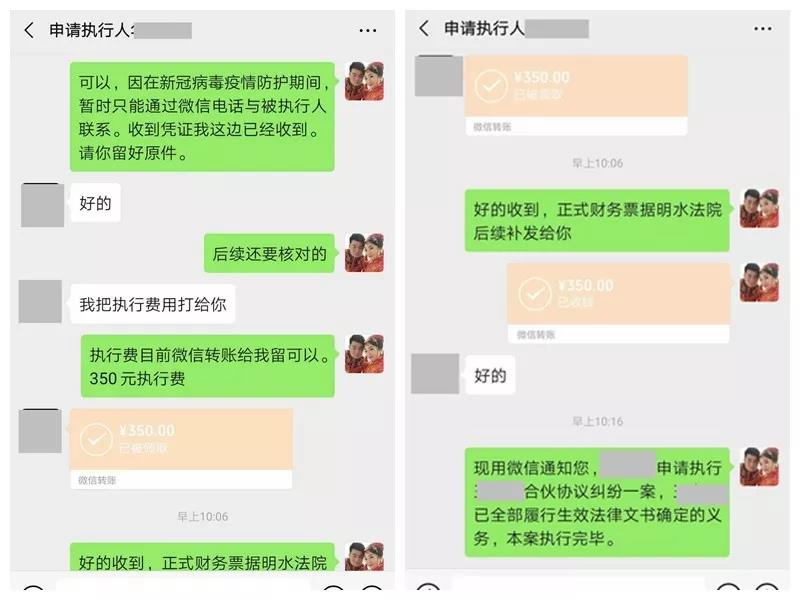This screenshot has width=800, height=600.
Task: Tap couple avatar beside 本案执行完毕 message
Action: pyautogui.click(x=759, y=467)
